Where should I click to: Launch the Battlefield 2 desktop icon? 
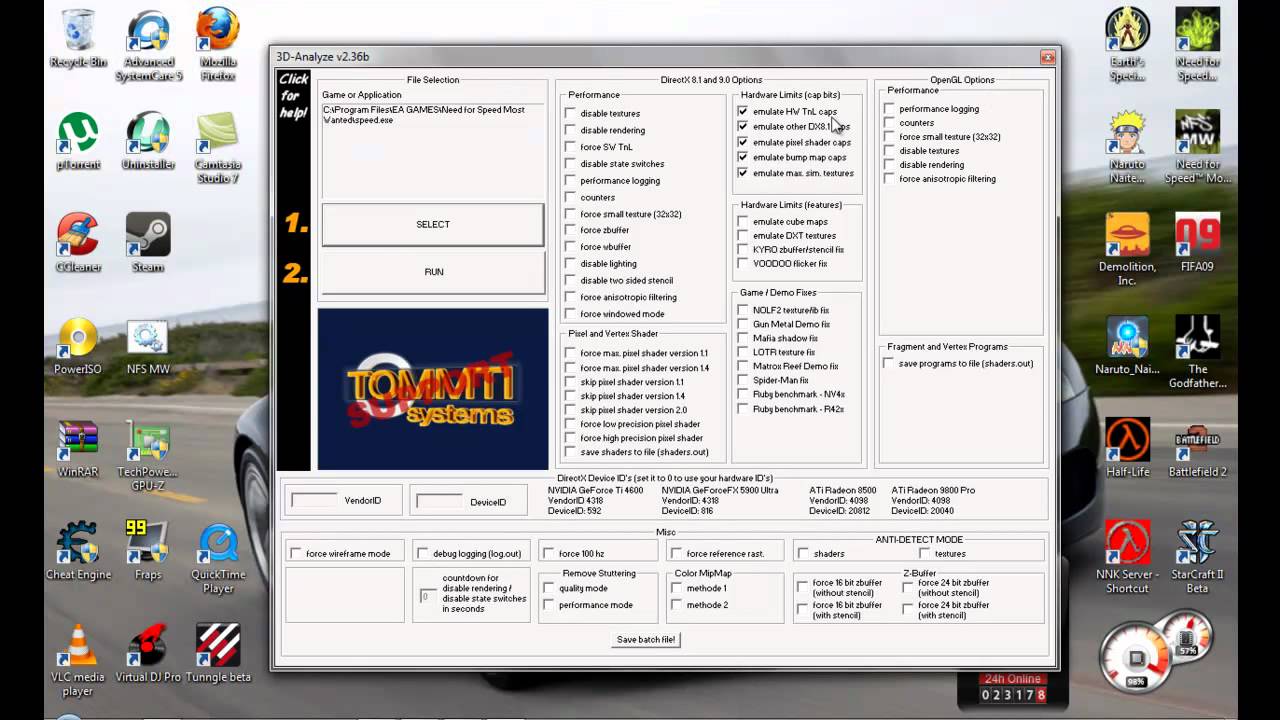click(1197, 449)
